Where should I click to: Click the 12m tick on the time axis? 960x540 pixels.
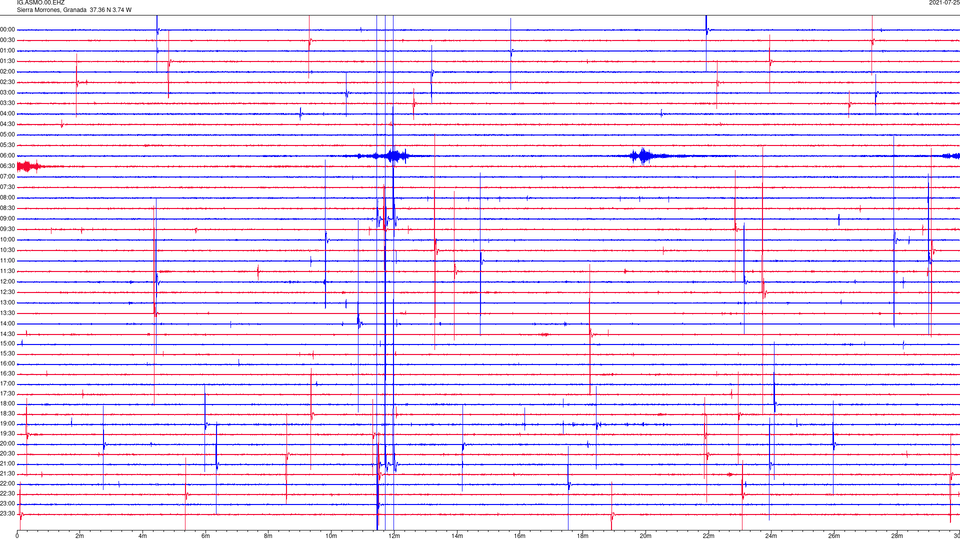(394, 536)
